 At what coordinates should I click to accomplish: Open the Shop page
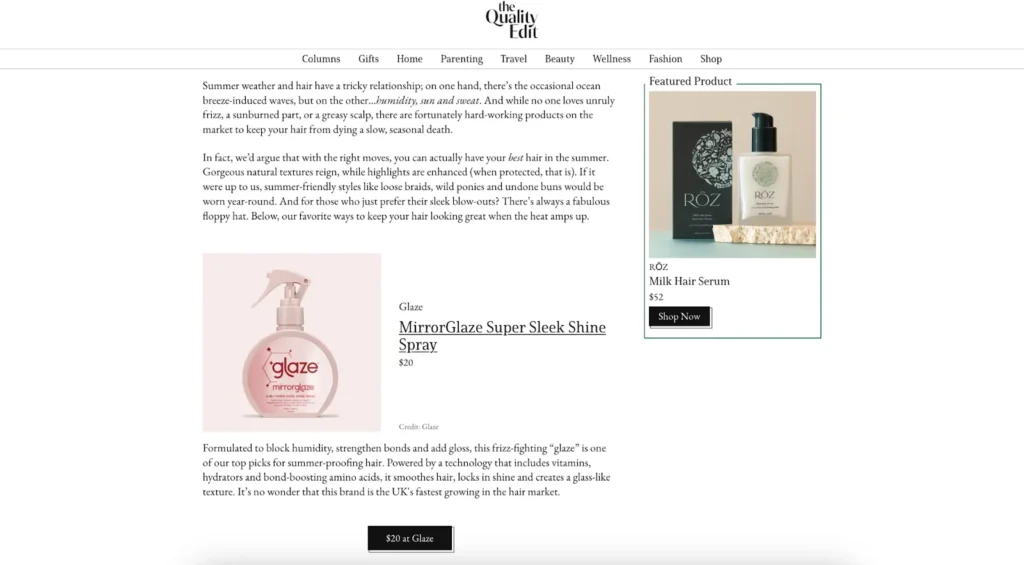click(711, 59)
